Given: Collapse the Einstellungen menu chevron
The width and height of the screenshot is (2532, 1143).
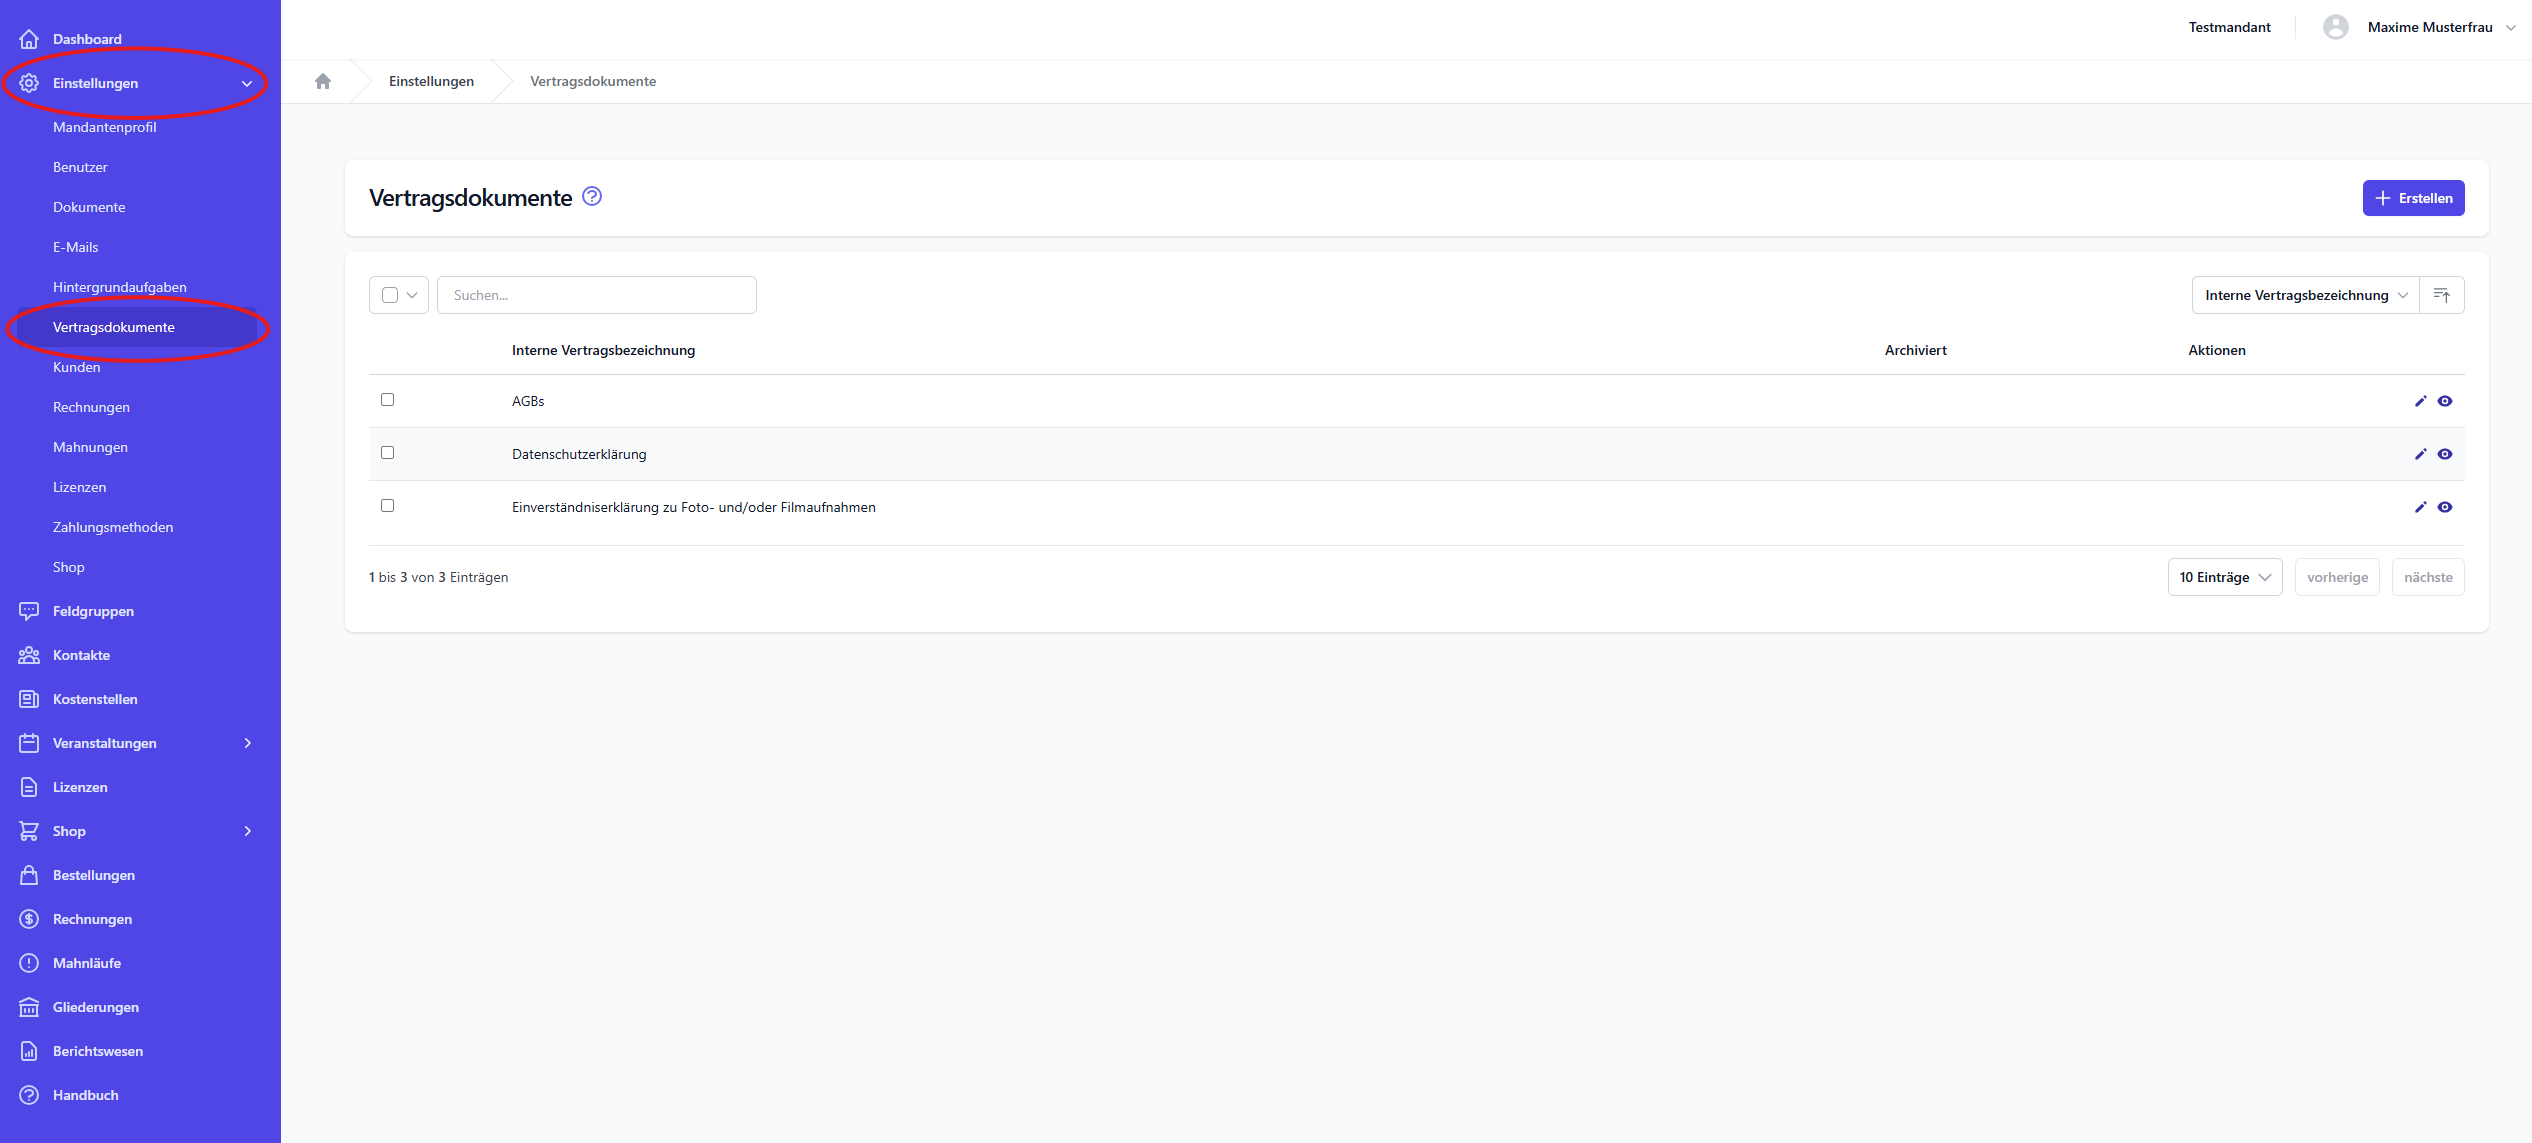Looking at the screenshot, I should (247, 83).
